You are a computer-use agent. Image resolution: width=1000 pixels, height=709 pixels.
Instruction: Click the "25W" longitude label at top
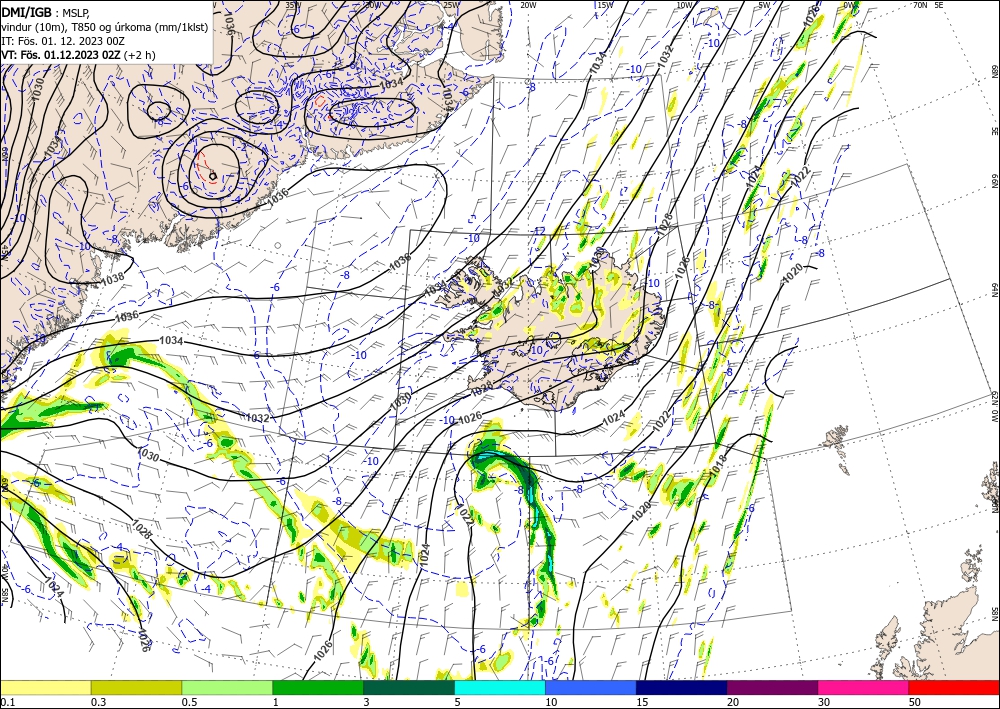[451, 5]
